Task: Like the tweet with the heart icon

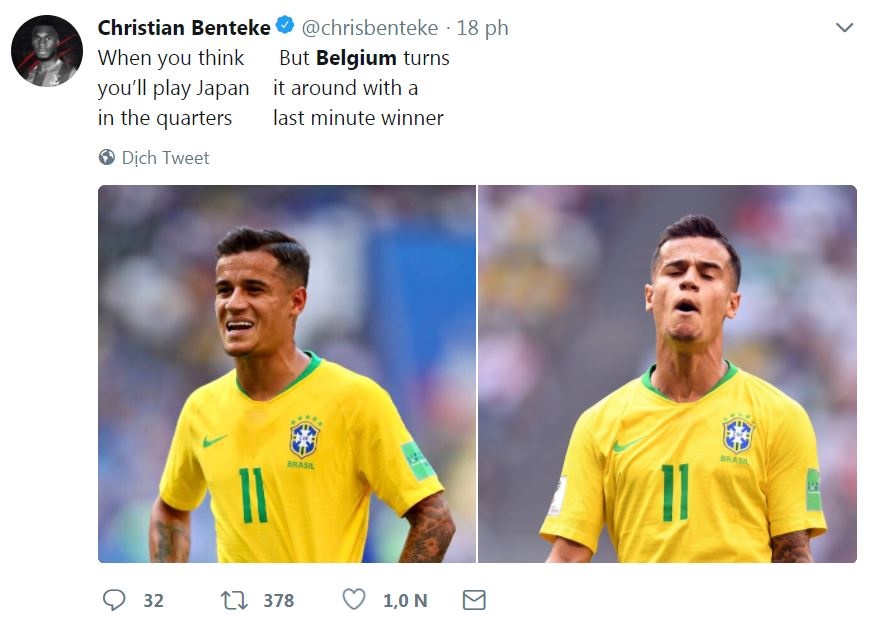Action: coord(354,599)
